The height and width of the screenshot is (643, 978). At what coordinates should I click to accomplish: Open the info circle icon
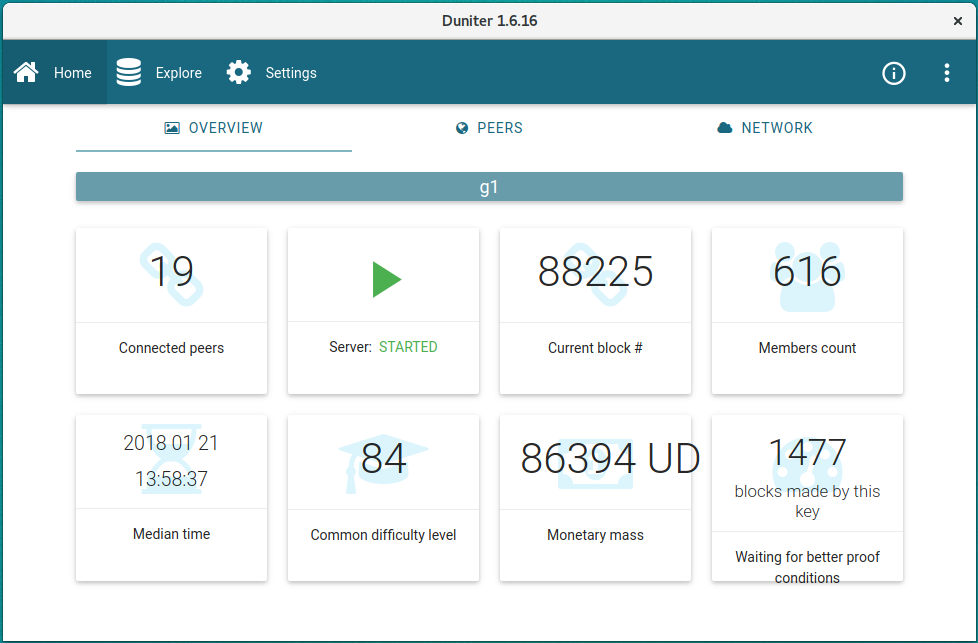[894, 73]
